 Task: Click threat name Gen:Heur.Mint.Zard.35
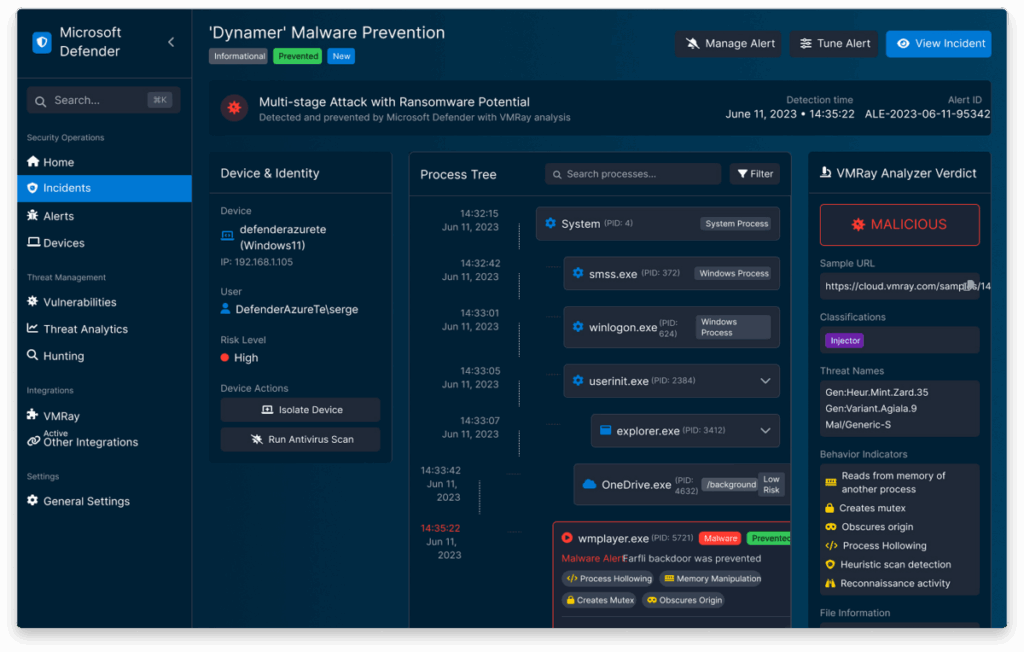tap(876, 392)
